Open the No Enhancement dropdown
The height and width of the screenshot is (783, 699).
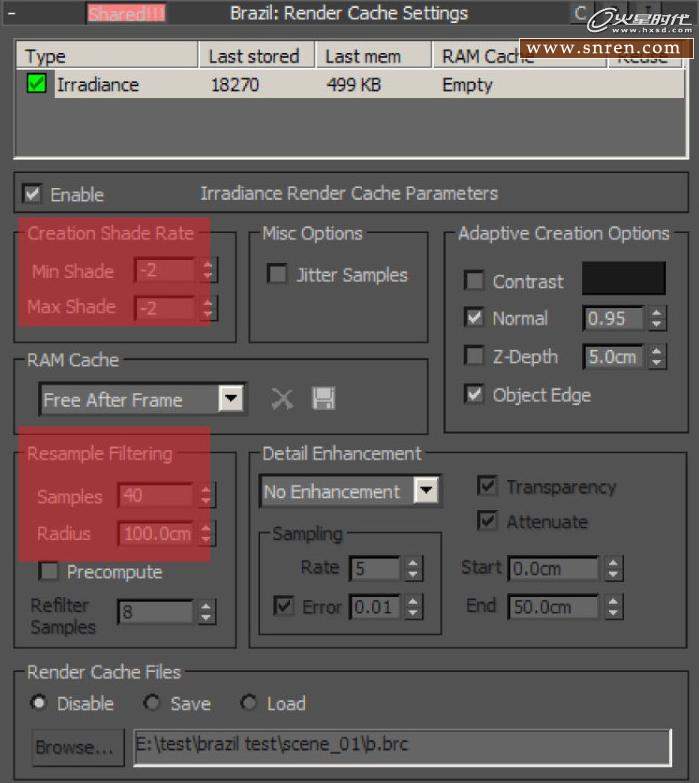pyautogui.click(x=426, y=491)
